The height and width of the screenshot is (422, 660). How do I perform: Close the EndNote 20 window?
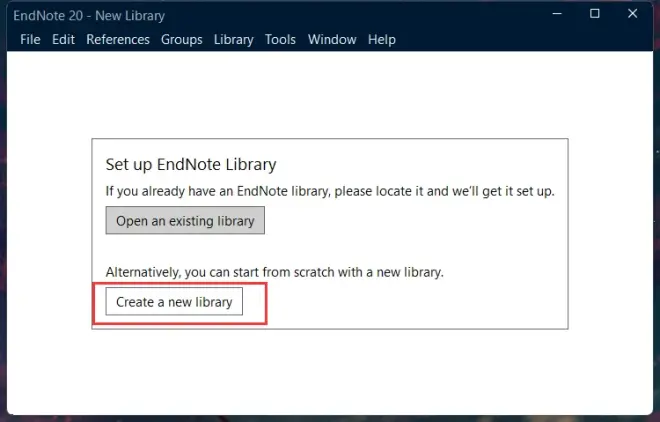pyautogui.click(x=633, y=14)
